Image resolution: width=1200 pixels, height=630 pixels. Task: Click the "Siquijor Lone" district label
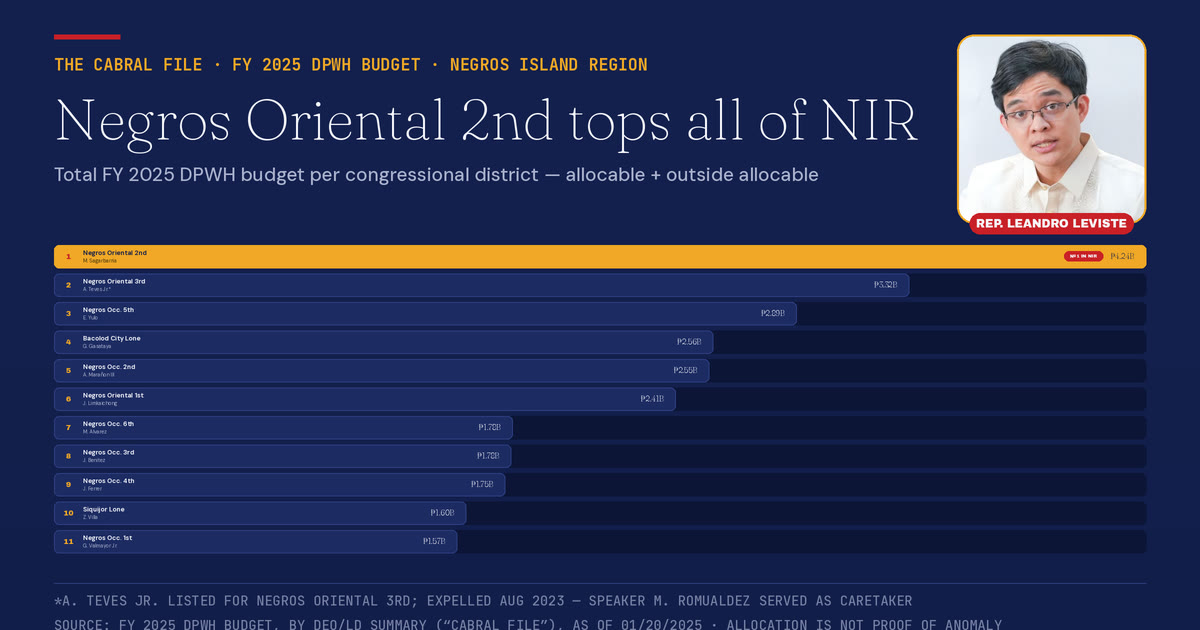tap(104, 509)
